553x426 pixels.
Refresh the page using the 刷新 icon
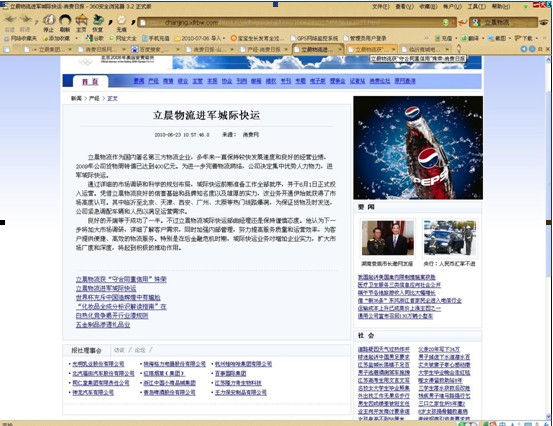pyautogui.click(x=65, y=20)
